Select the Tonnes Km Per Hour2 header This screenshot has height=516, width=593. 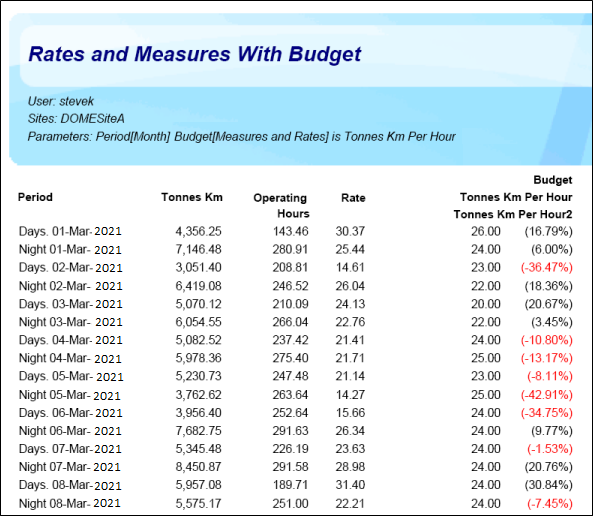[x=513, y=214]
